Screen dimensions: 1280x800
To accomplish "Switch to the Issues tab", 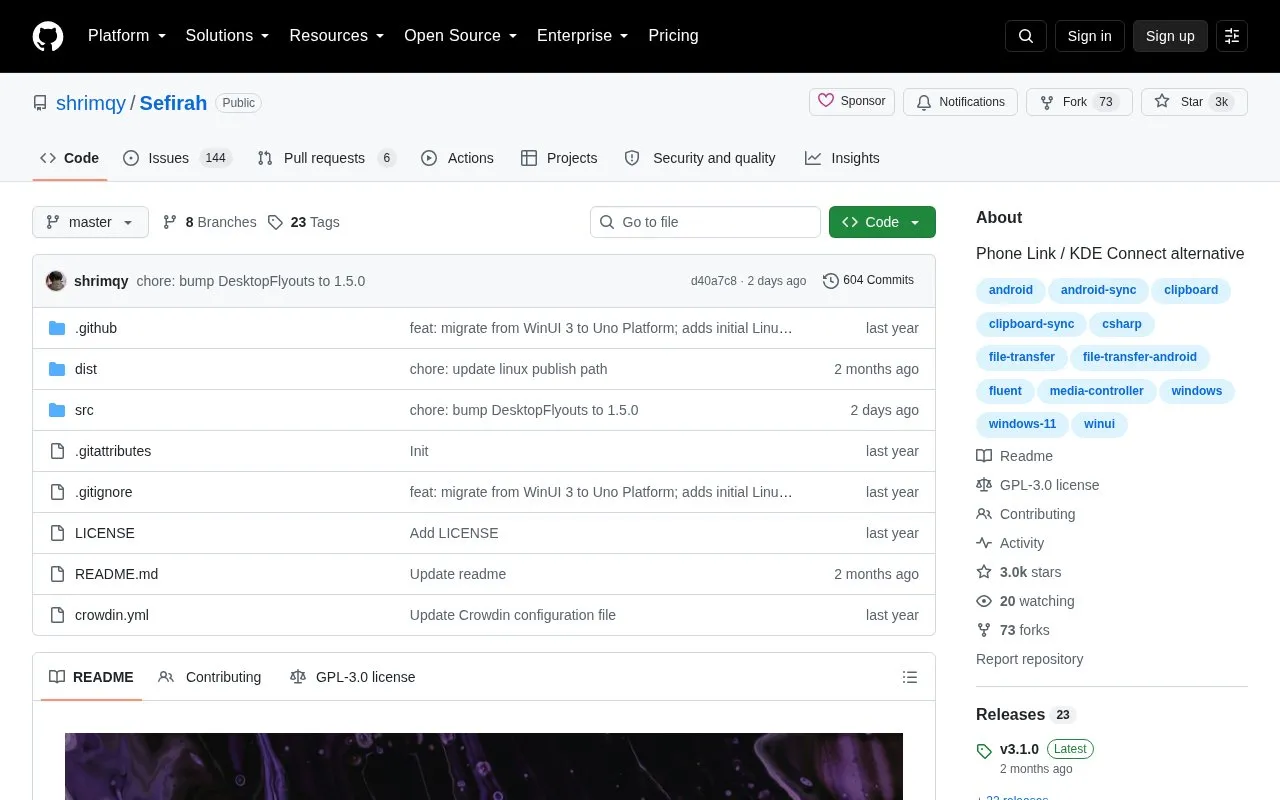I will click(x=177, y=158).
